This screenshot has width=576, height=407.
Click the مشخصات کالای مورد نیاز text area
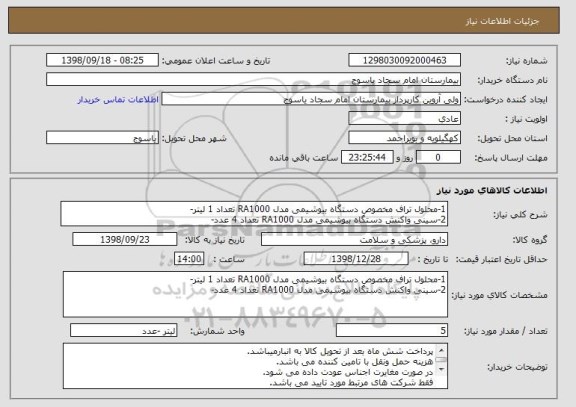[255, 294]
